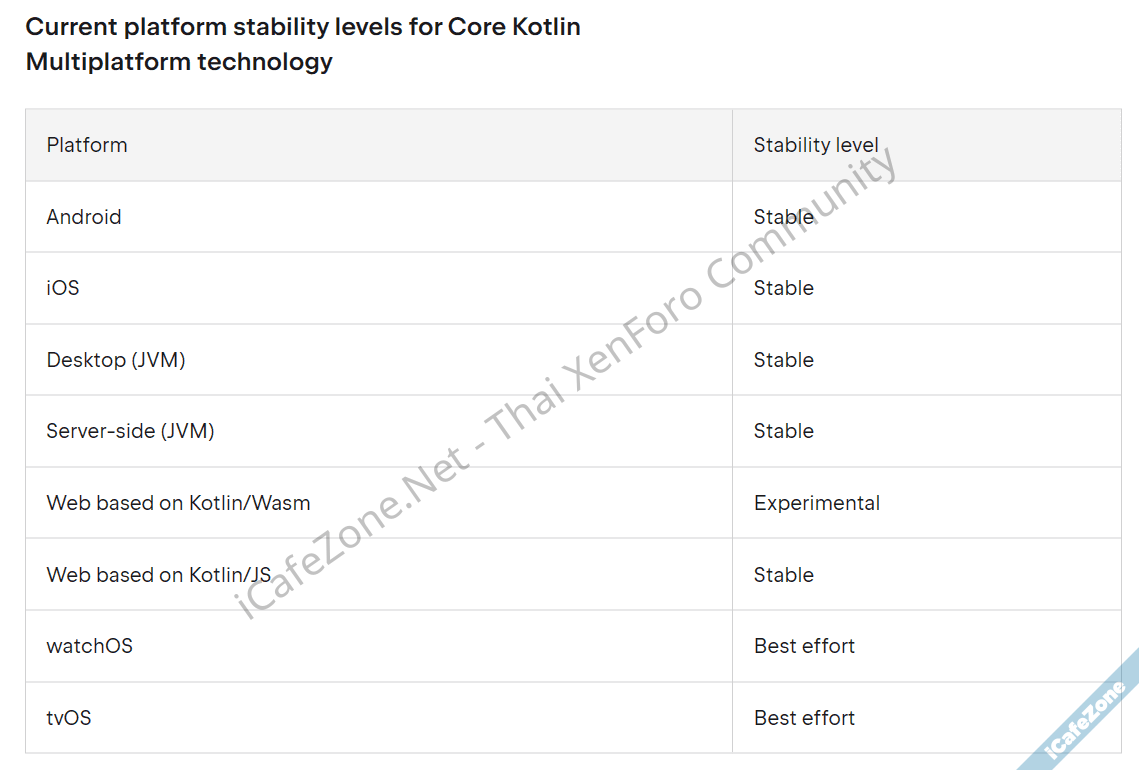Click the Platform column header
The height and width of the screenshot is (770, 1139).
click(87, 145)
